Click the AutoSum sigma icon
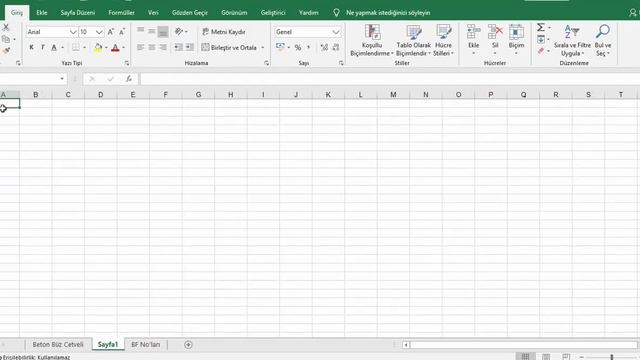The image size is (640, 360). point(541,27)
